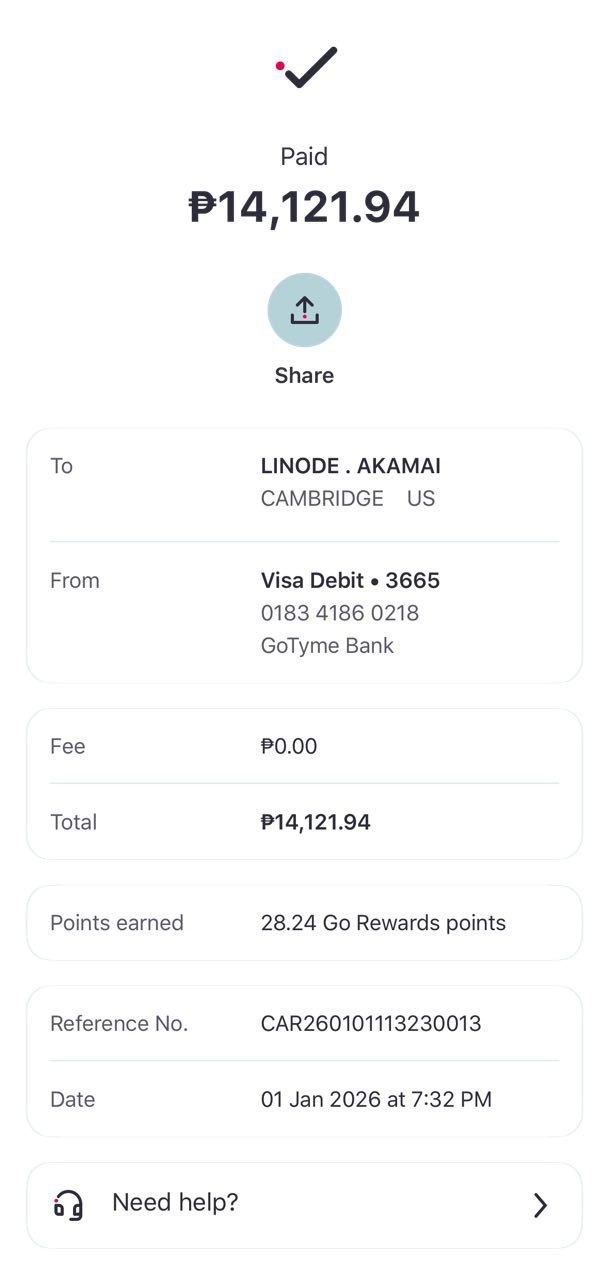The width and height of the screenshot is (609, 1280).
Task: Click the headset support icon
Action: click(x=68, y=1204)
